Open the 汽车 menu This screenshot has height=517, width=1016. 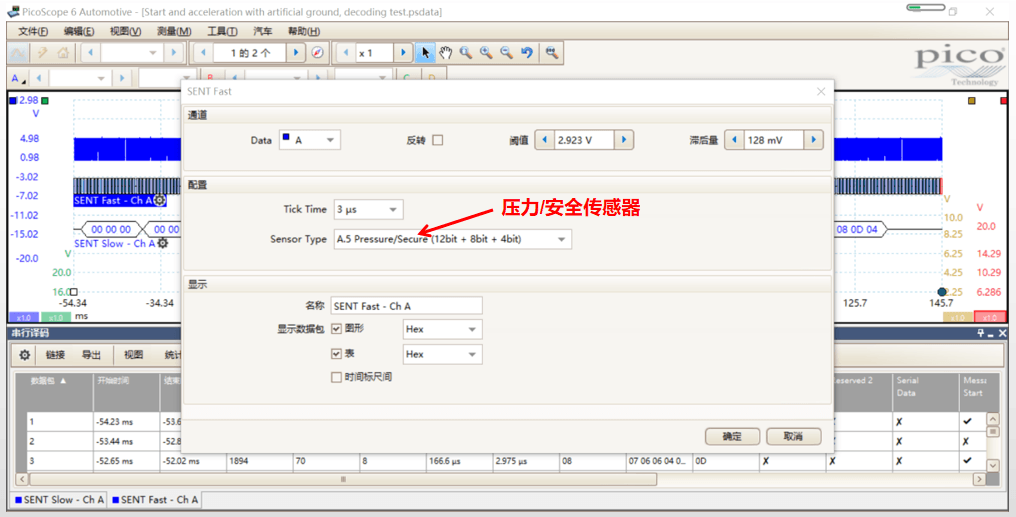click(262, 31)
